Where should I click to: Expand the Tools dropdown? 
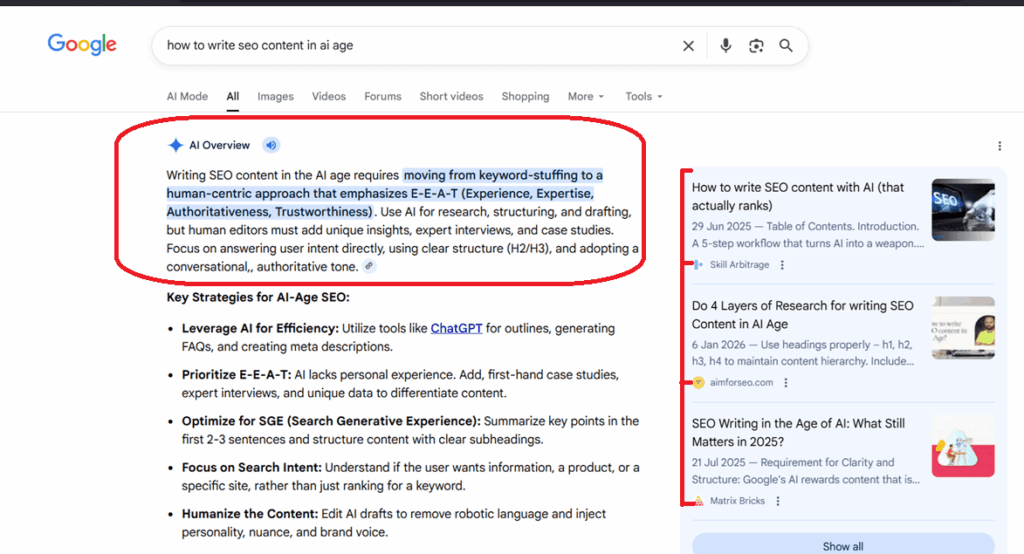[x=644, y=96]
